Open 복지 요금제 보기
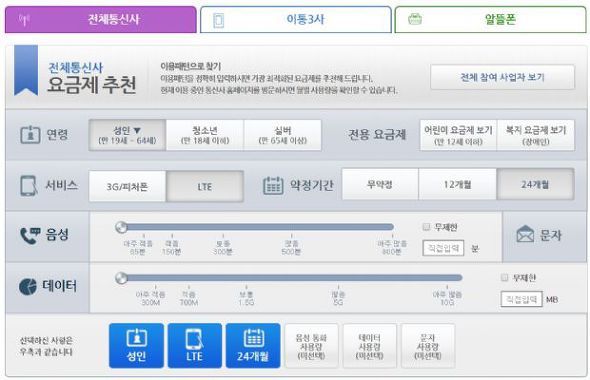This screenshot has height=380, width=590. [536, 135]
